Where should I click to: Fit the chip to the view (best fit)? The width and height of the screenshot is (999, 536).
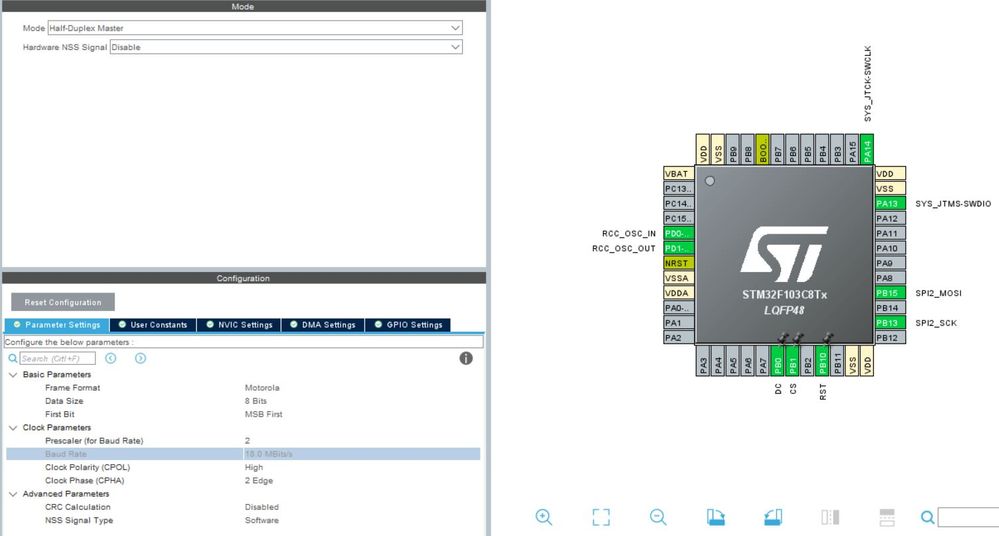pyautogui.click(x=601, y=517)
